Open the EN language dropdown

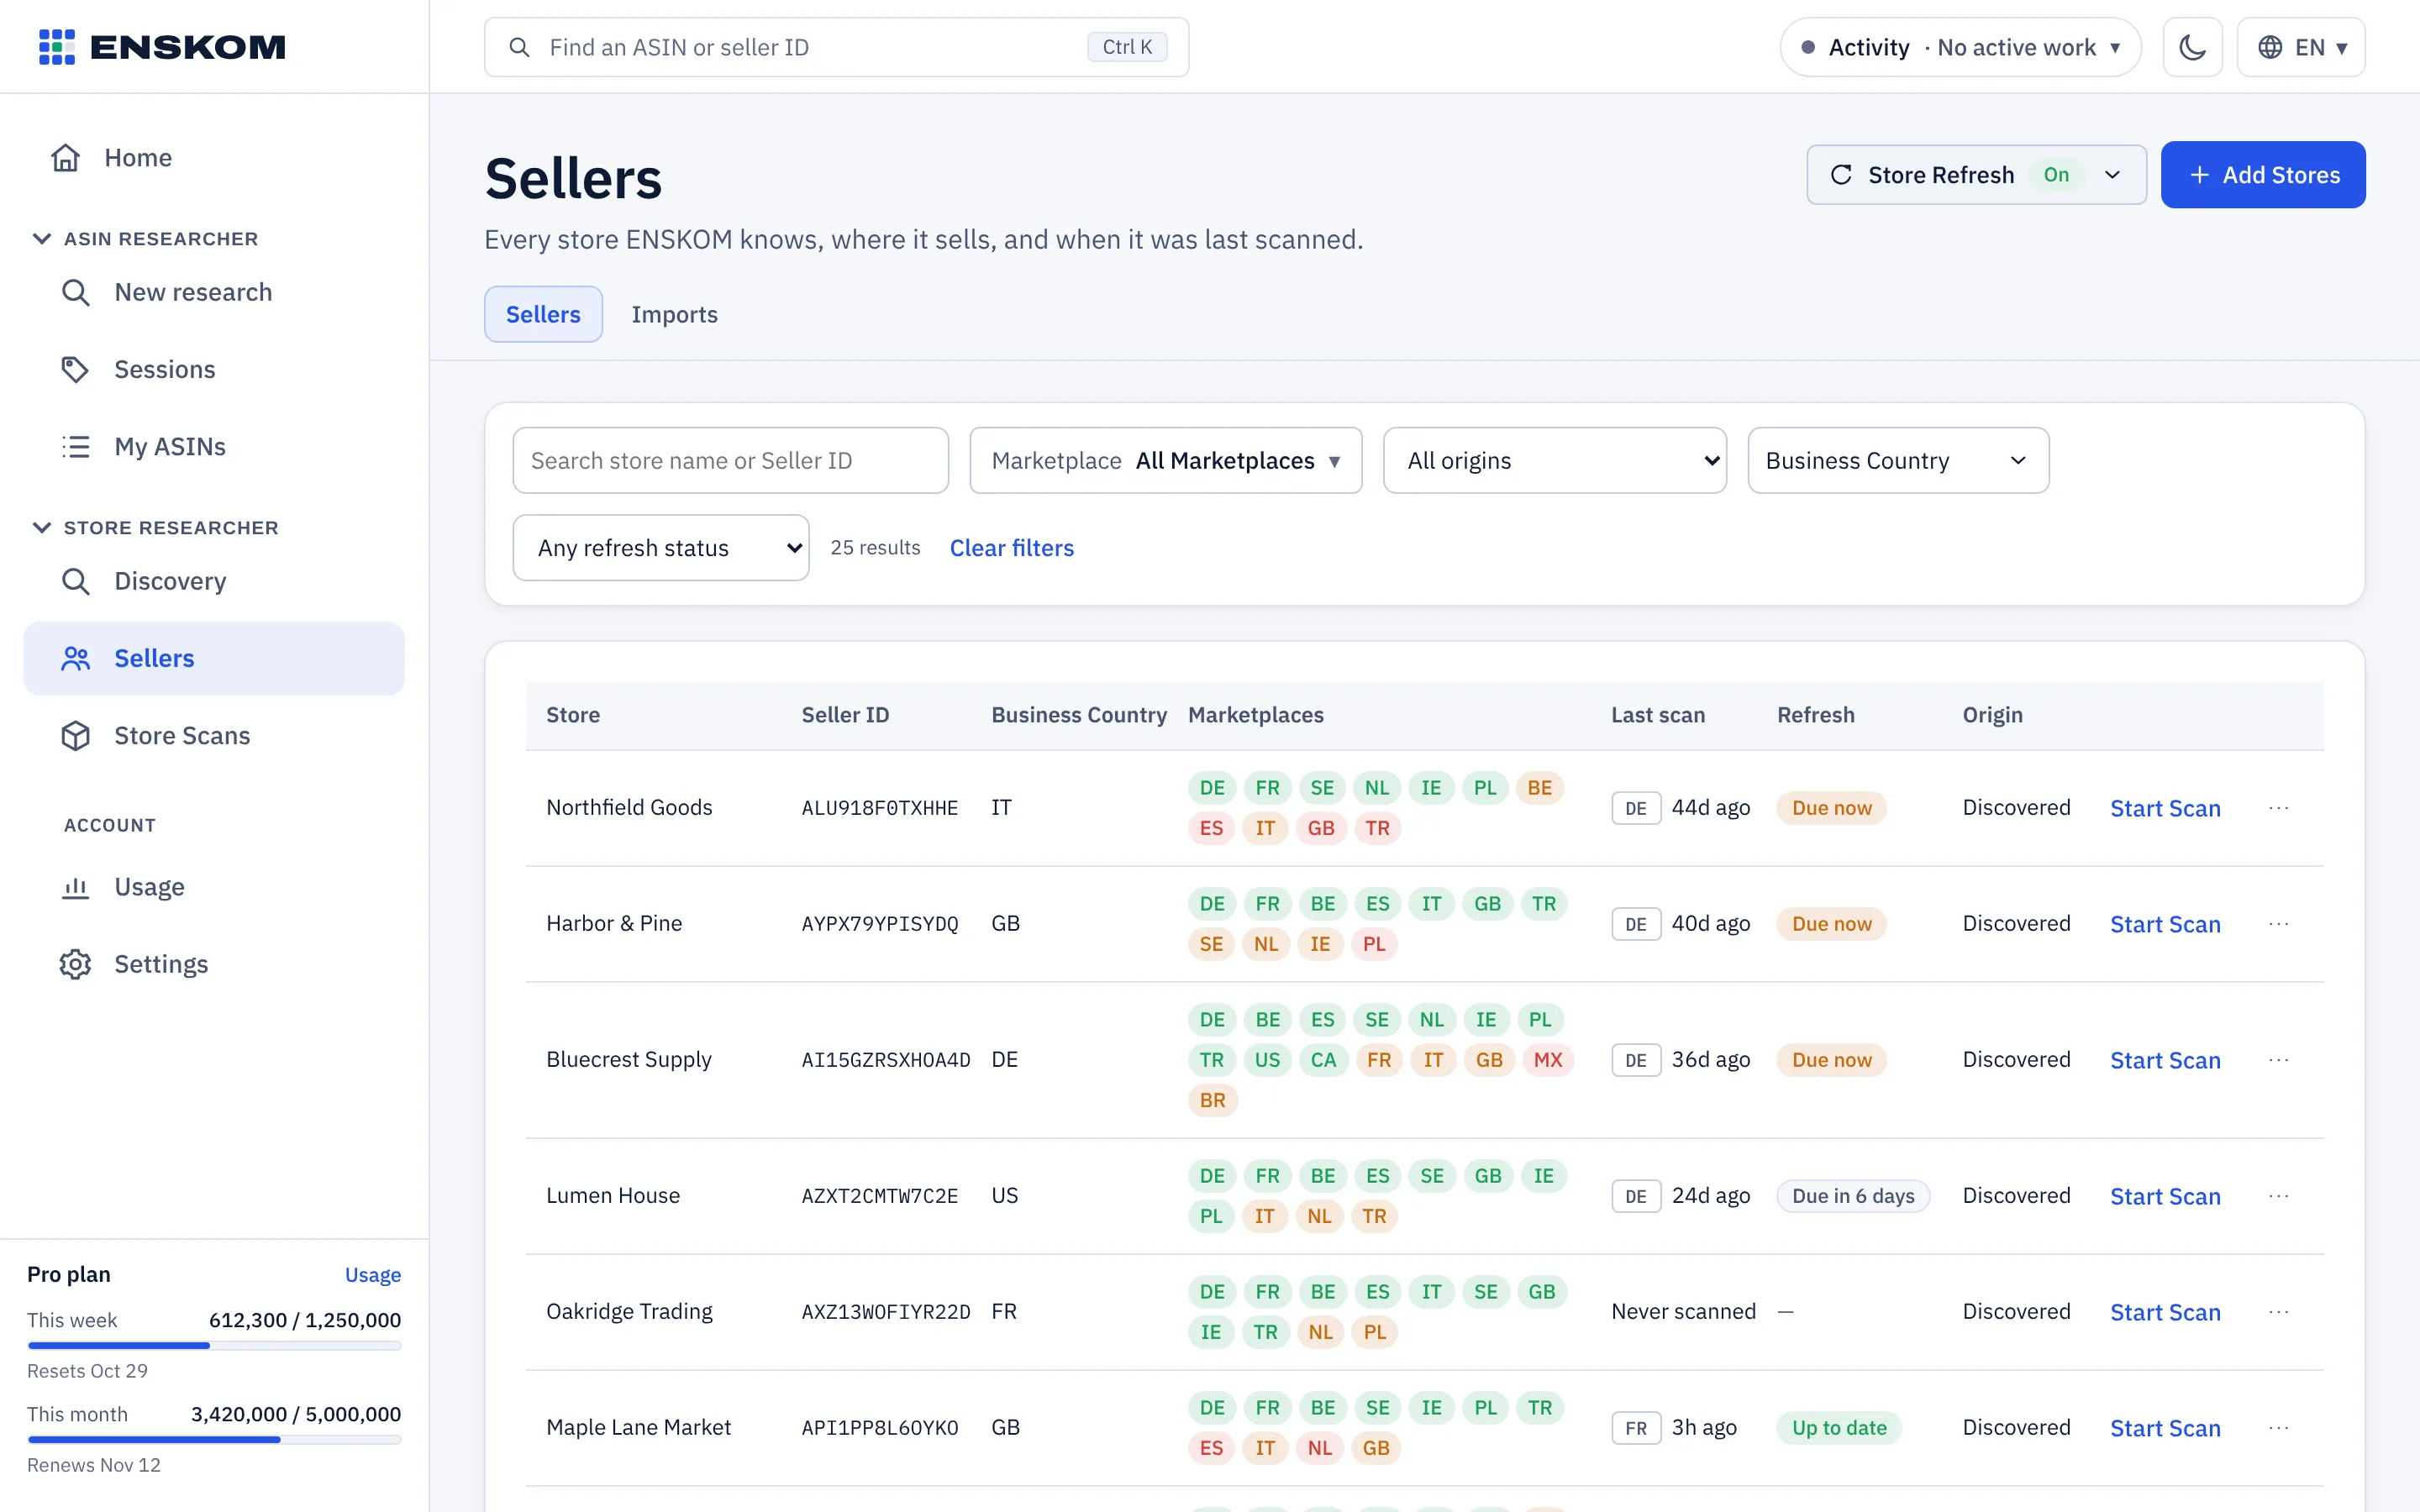2300,47
